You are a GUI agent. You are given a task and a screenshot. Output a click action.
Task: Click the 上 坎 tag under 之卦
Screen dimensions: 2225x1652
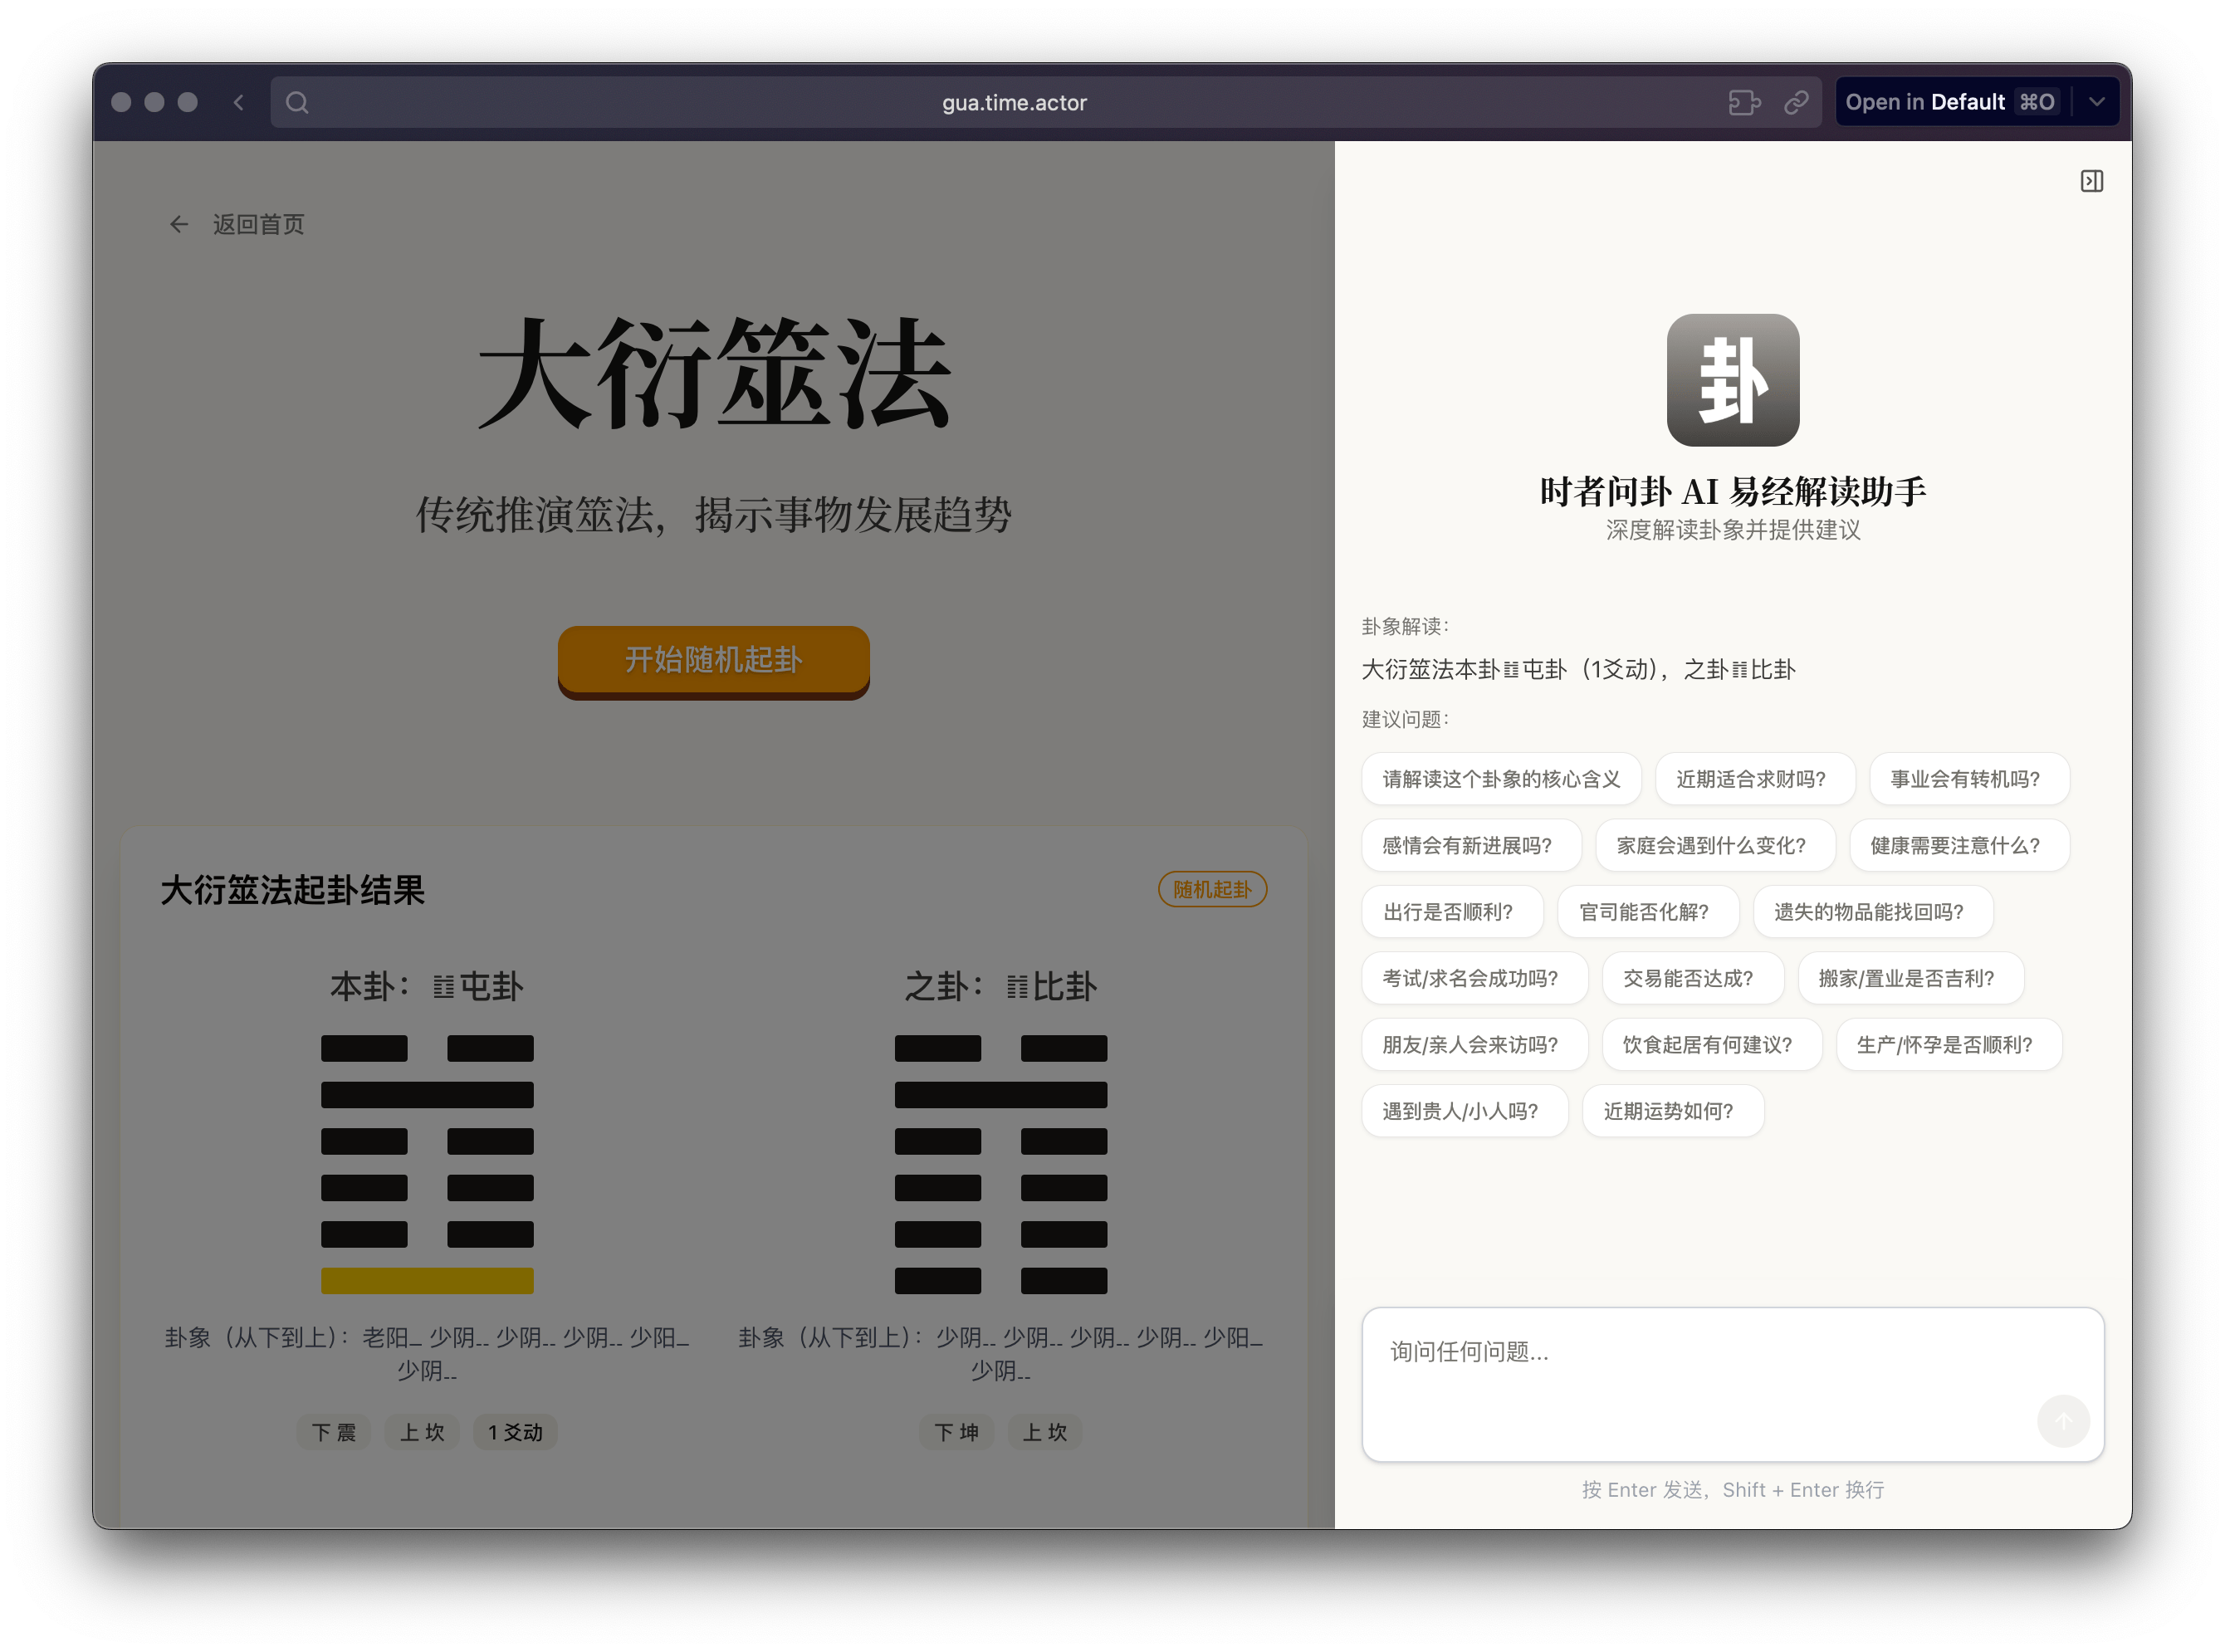tap(1044, 1432)
